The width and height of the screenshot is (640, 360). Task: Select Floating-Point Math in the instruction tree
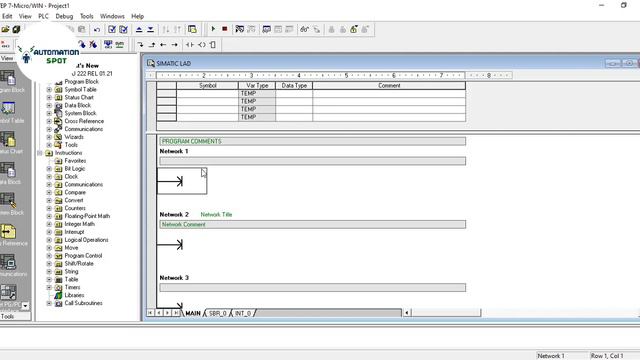click(x=87, y=216)
